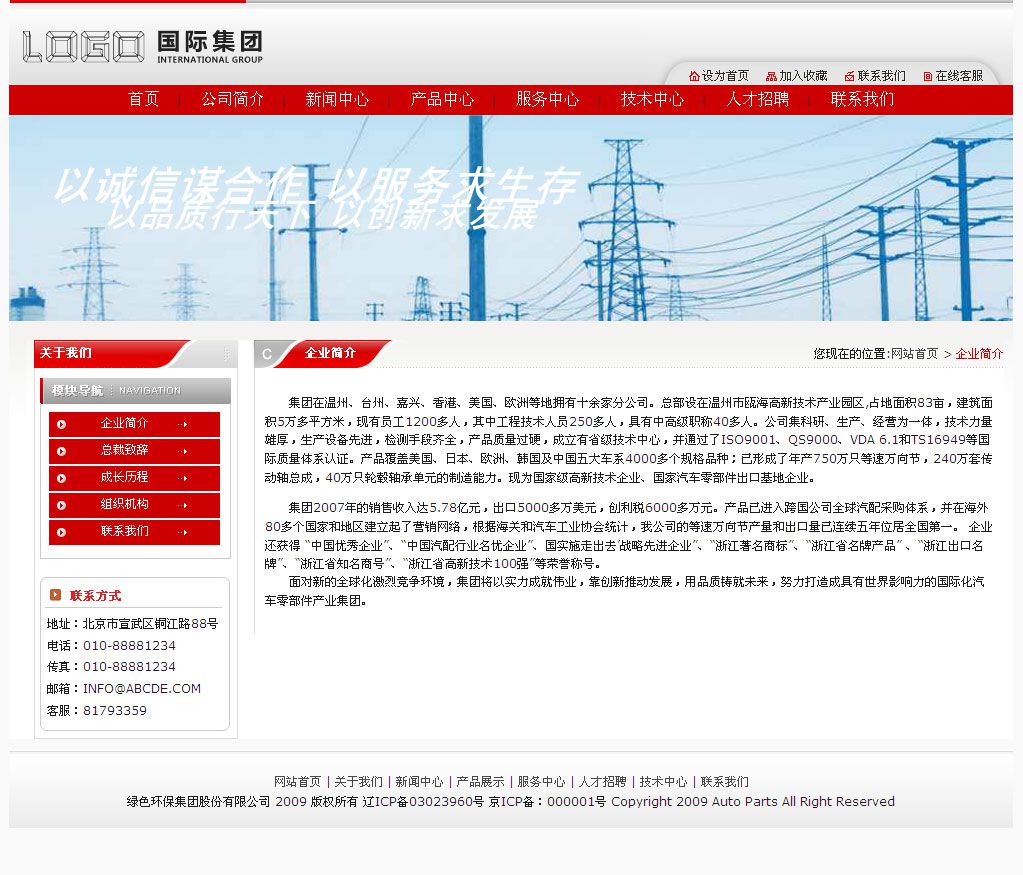Click the 联系我们 text in the top utility bar
The height and width of the screenshot is (875, 1023).
881,76
